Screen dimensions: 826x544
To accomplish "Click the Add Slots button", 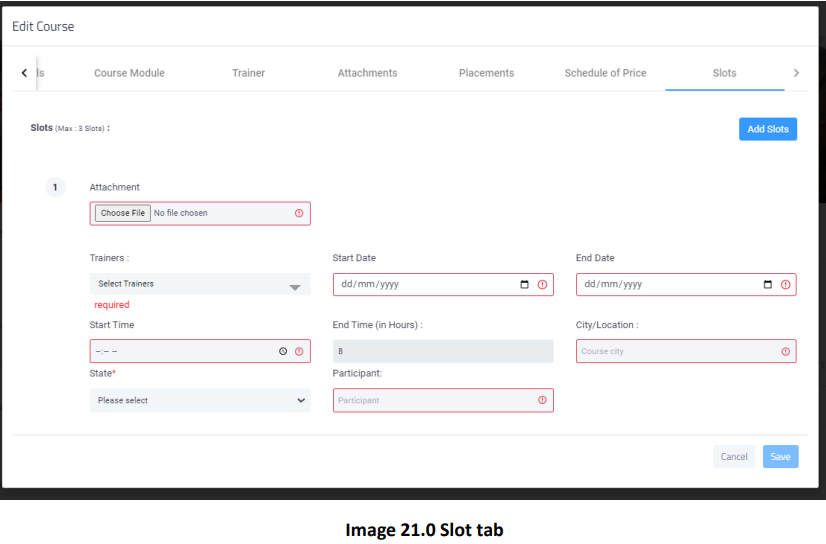I will 768,129.
